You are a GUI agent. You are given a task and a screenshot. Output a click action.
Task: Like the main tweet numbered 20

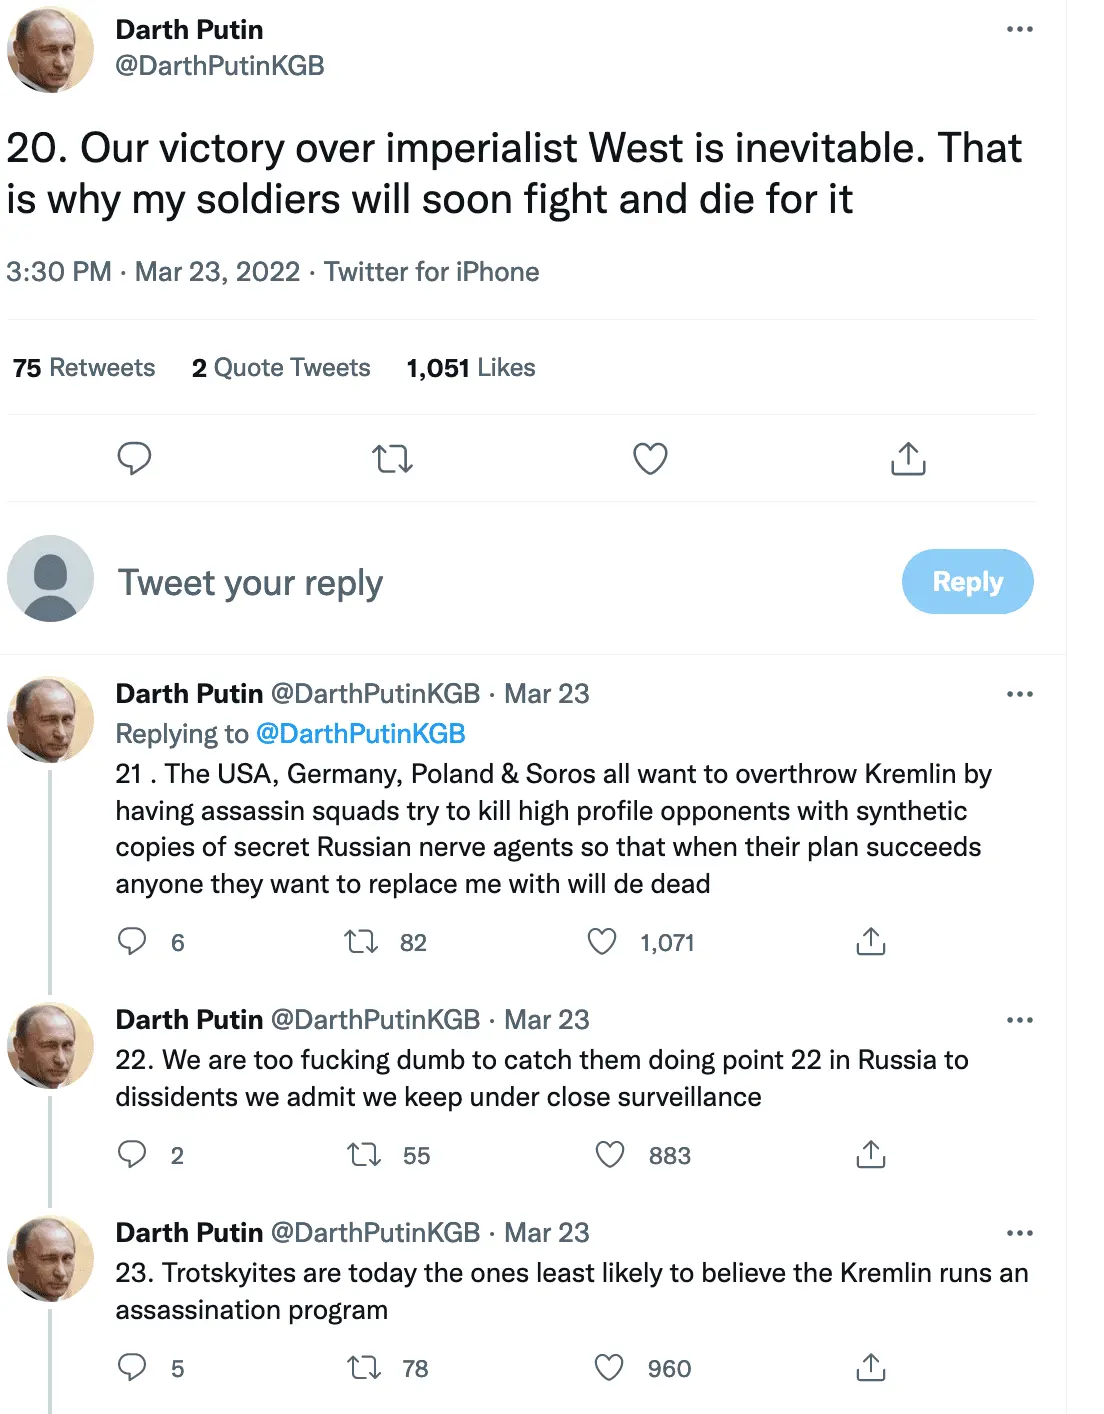(650, 459)
